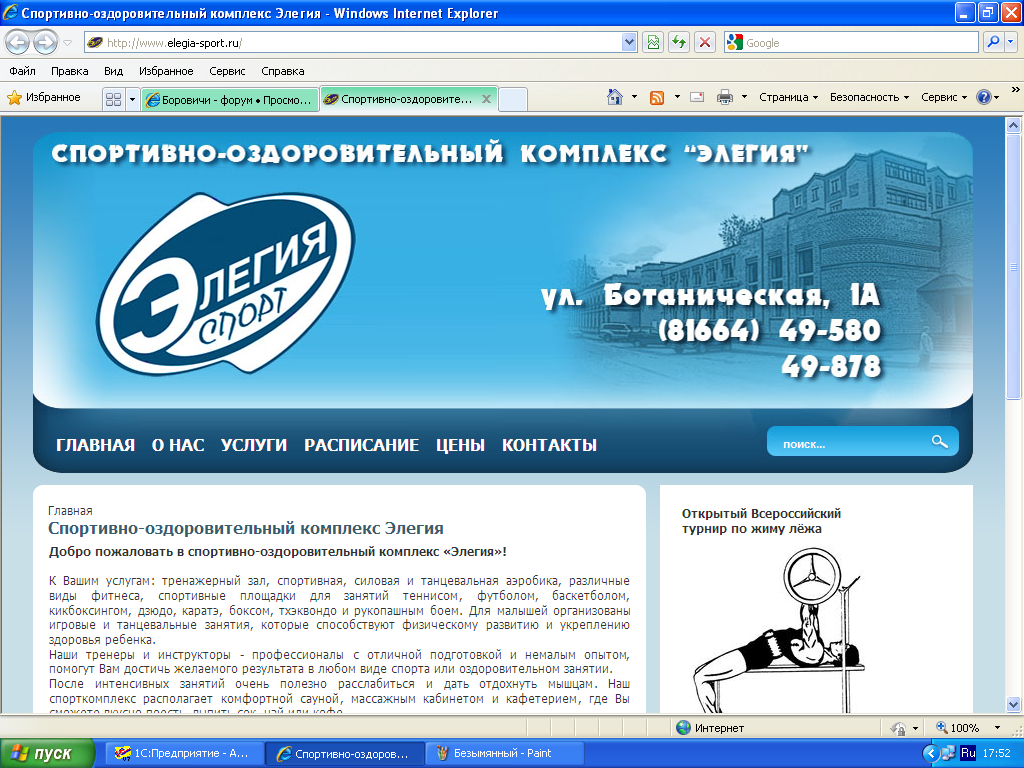The width and height of the screenshot is (1024, 768).
Task: Expand the tab list dropdown arrow
Action: coord(133,99)
